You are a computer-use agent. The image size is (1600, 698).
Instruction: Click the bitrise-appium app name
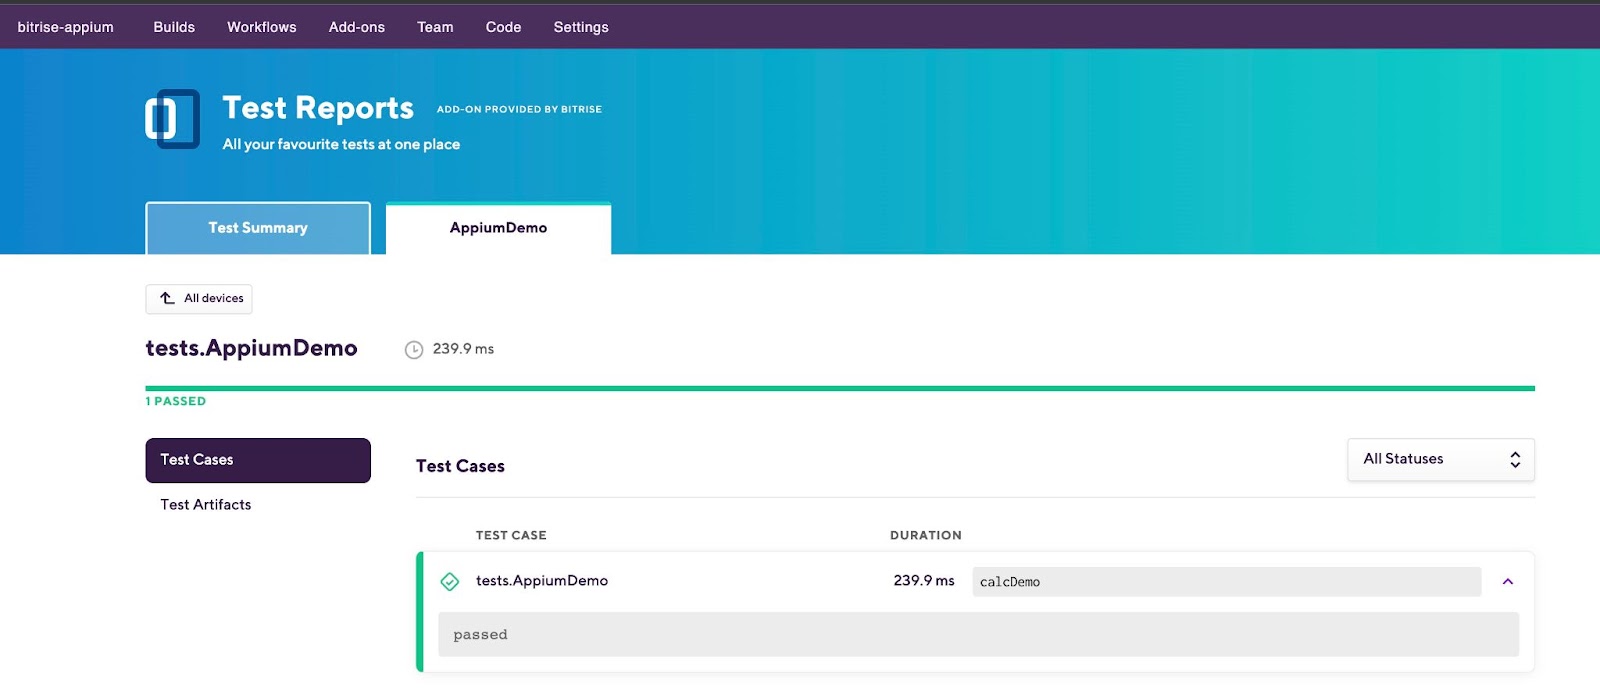(x=66, y=27)
